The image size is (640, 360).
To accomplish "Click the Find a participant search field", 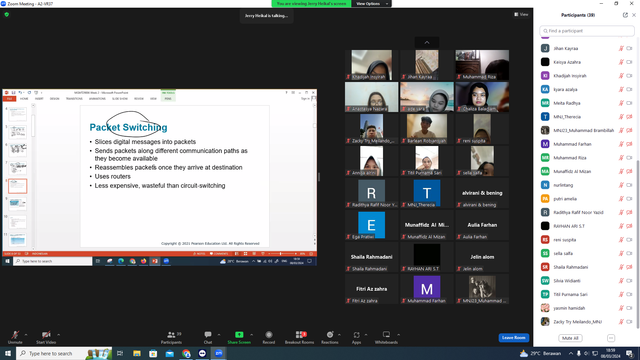I will pos(587,31).
